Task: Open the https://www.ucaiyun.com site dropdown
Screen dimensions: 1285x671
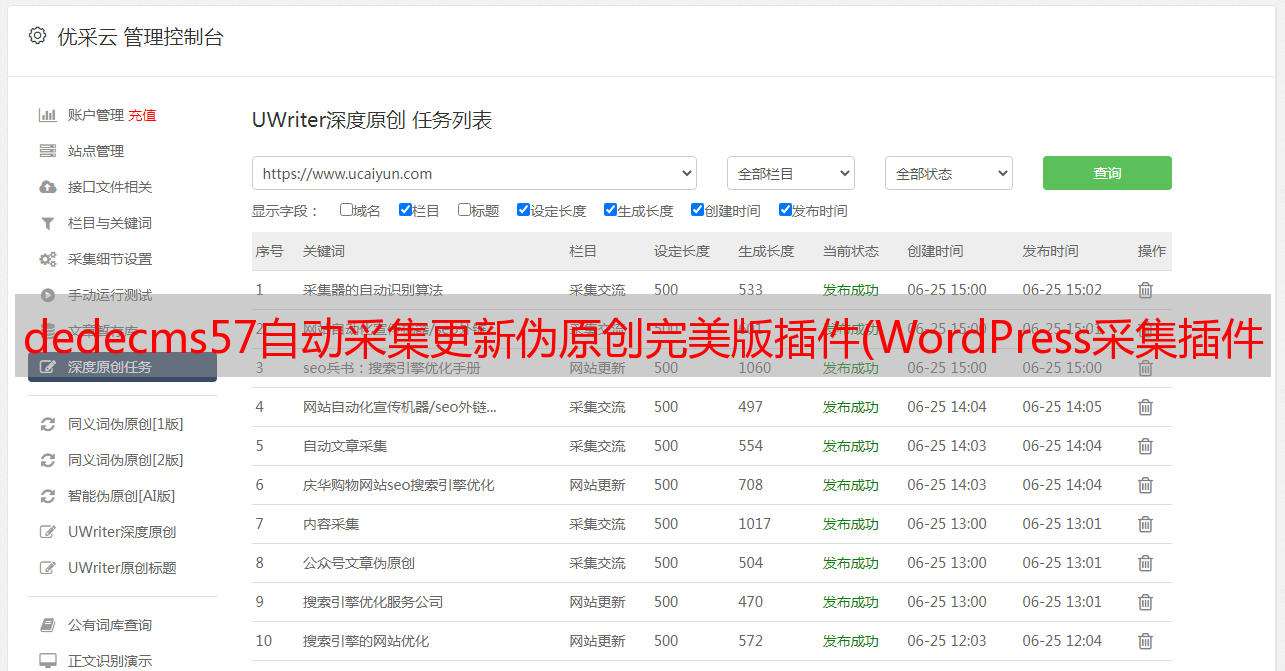Action: [474, 173]
